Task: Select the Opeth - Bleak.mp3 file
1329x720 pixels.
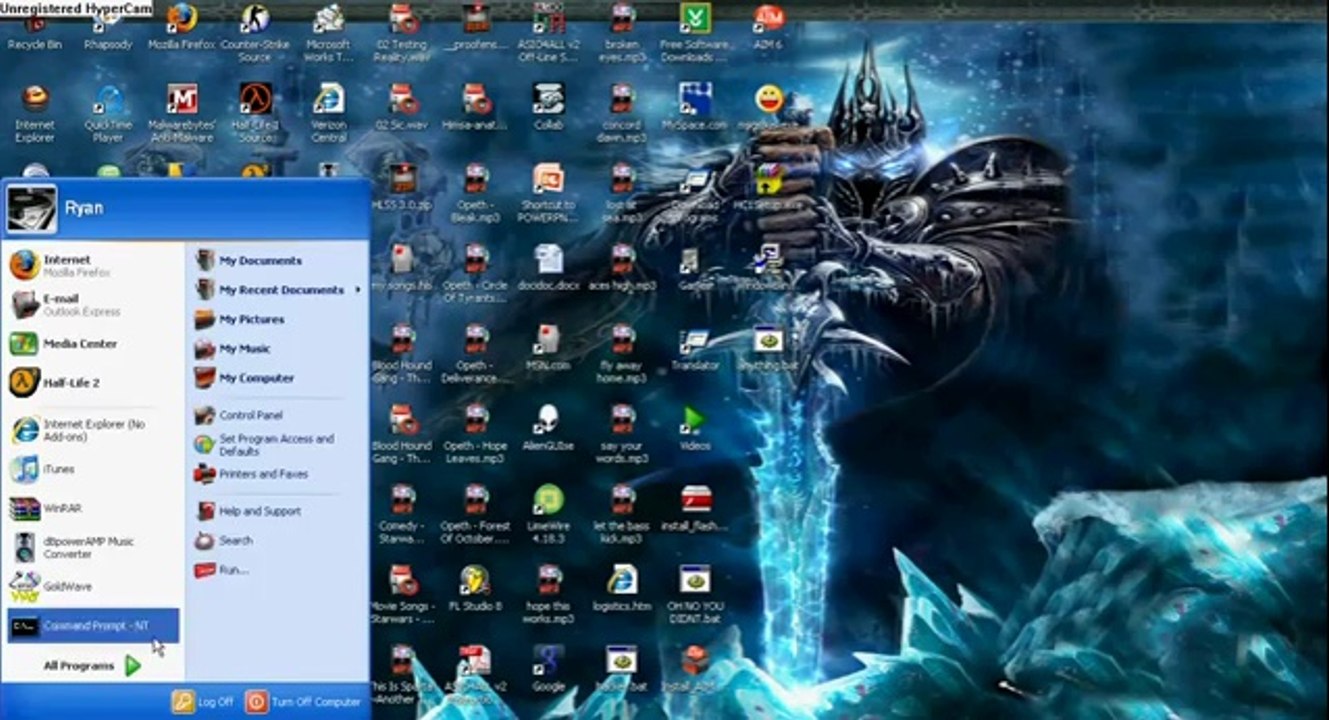Action: (475, 194)
